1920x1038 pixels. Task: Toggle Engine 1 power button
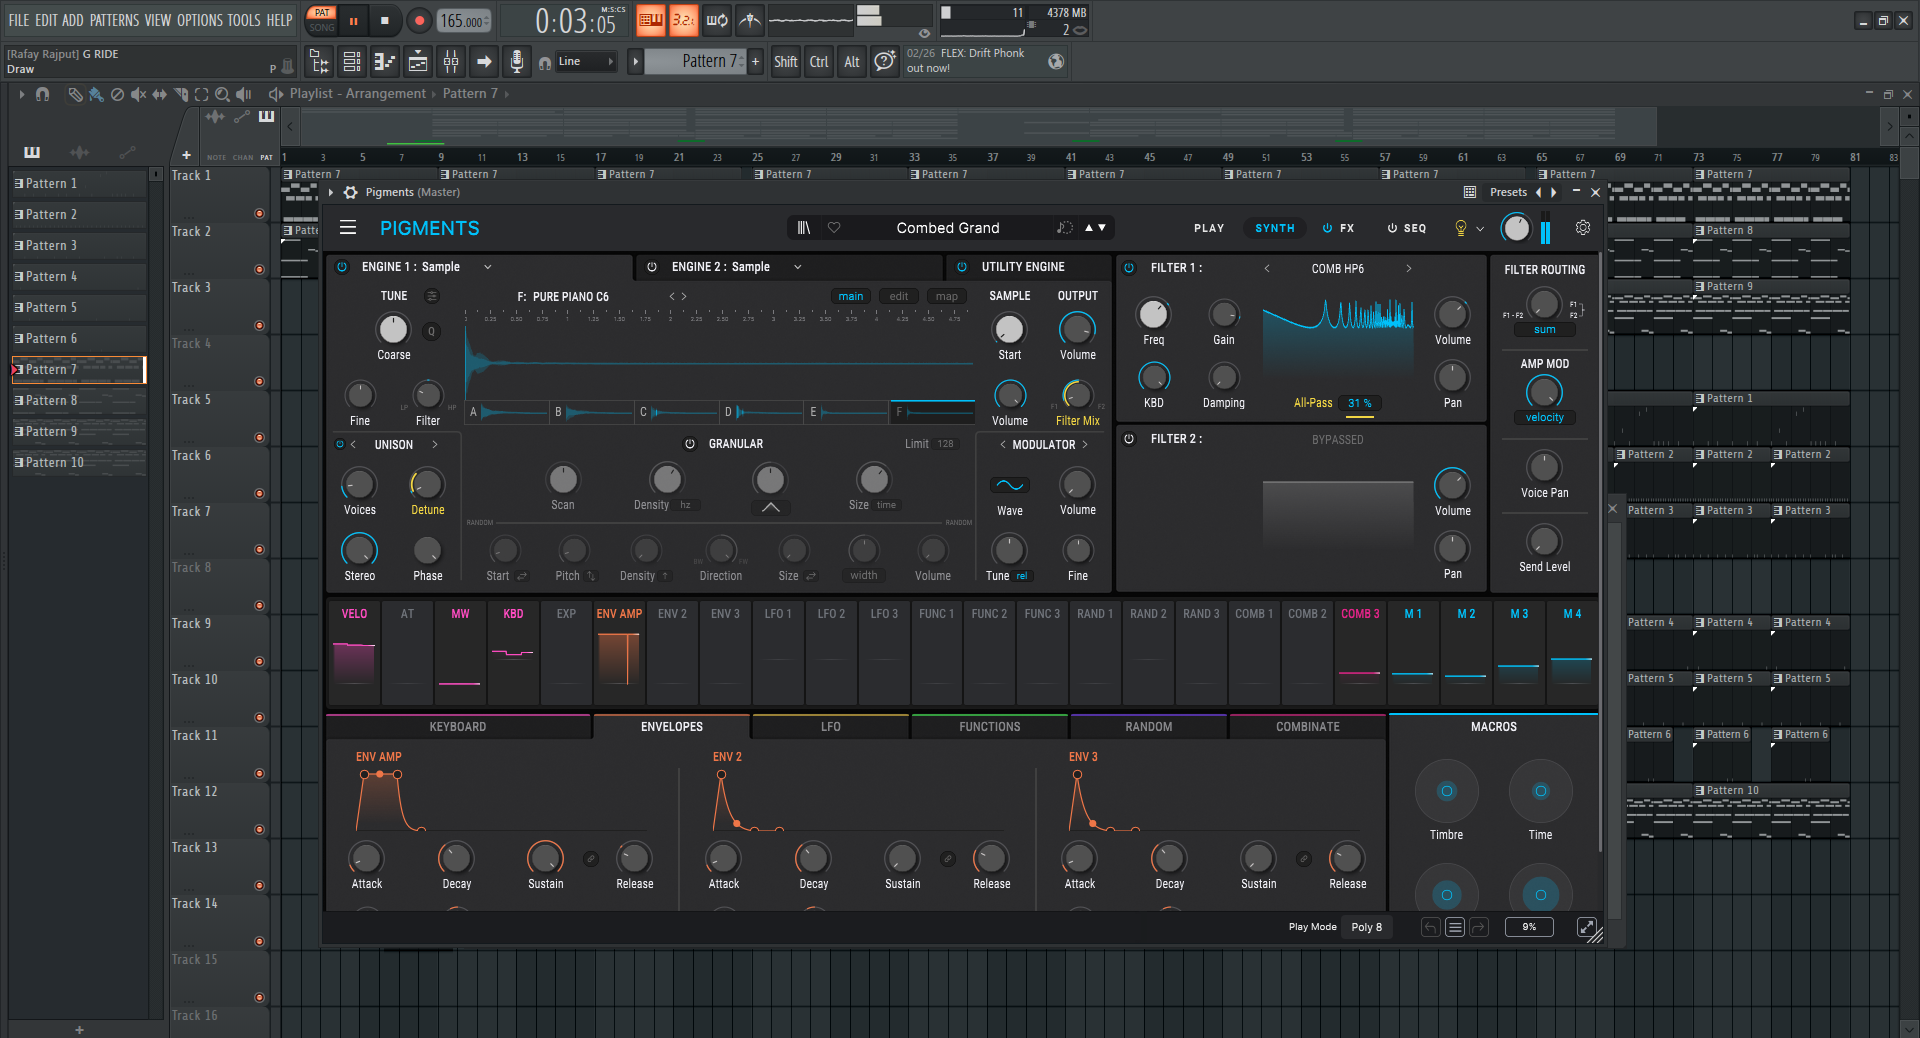tap(342, 267)
